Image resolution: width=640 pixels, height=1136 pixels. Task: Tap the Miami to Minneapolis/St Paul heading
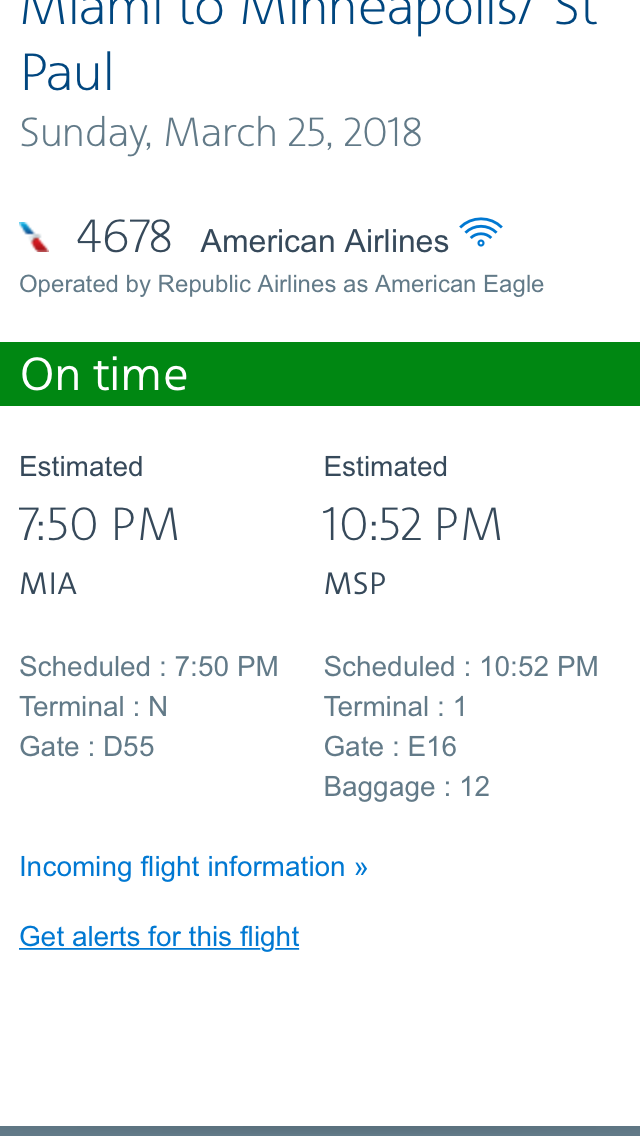(309, 45)
